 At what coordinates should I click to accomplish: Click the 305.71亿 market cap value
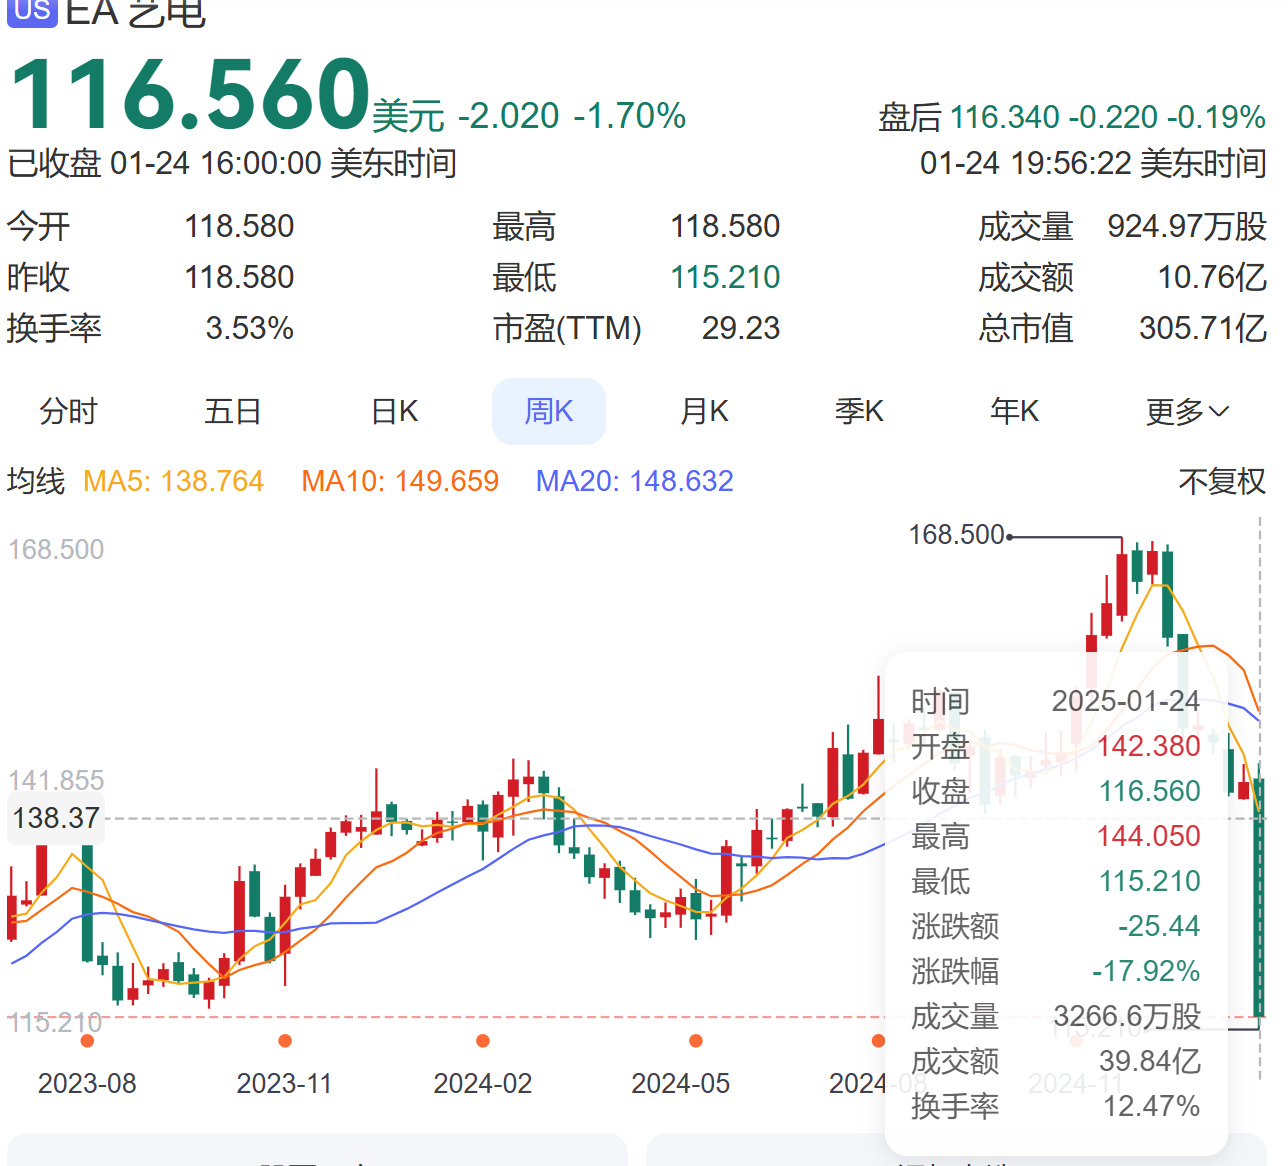point(1203,328)
